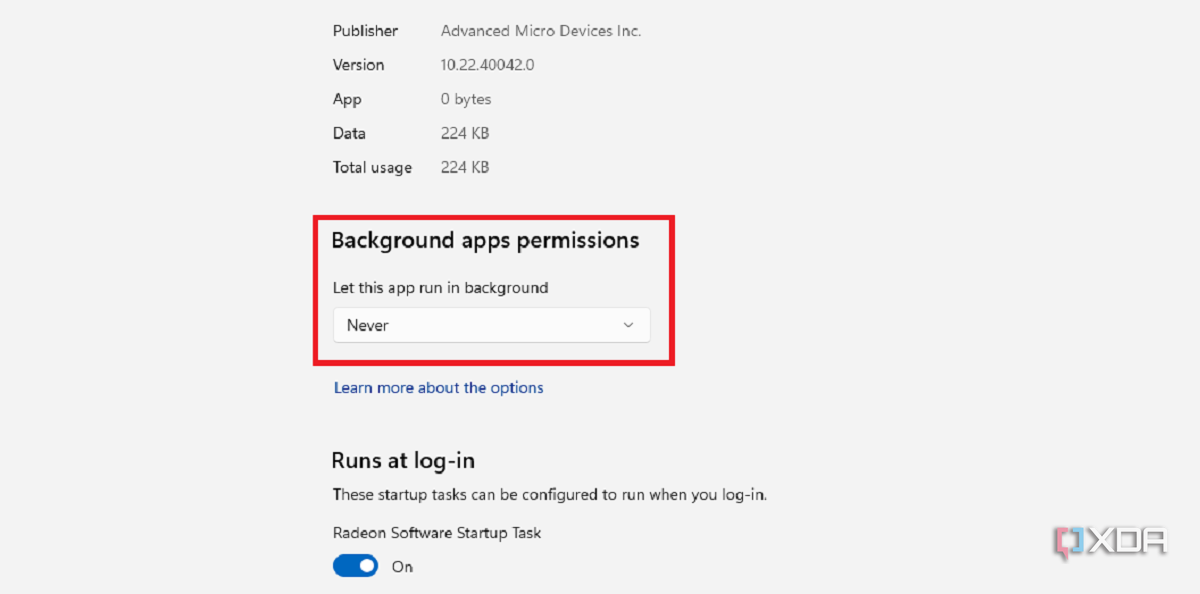Click the Runs at log-in section heading
The height and width of the screenshot is (594, 1200).
pos(402,460)
